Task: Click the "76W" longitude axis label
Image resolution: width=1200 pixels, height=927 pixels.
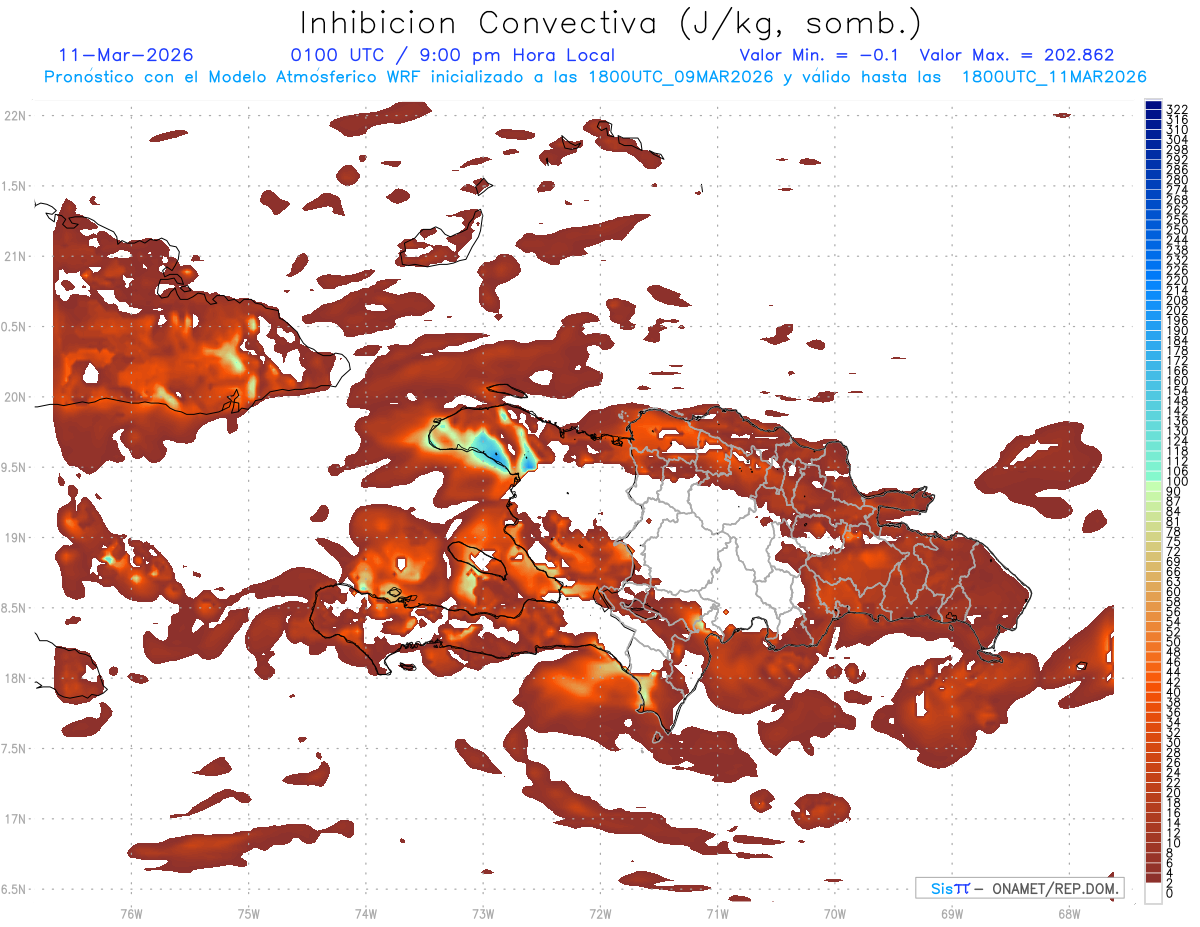Action: (x=132, y=913)
